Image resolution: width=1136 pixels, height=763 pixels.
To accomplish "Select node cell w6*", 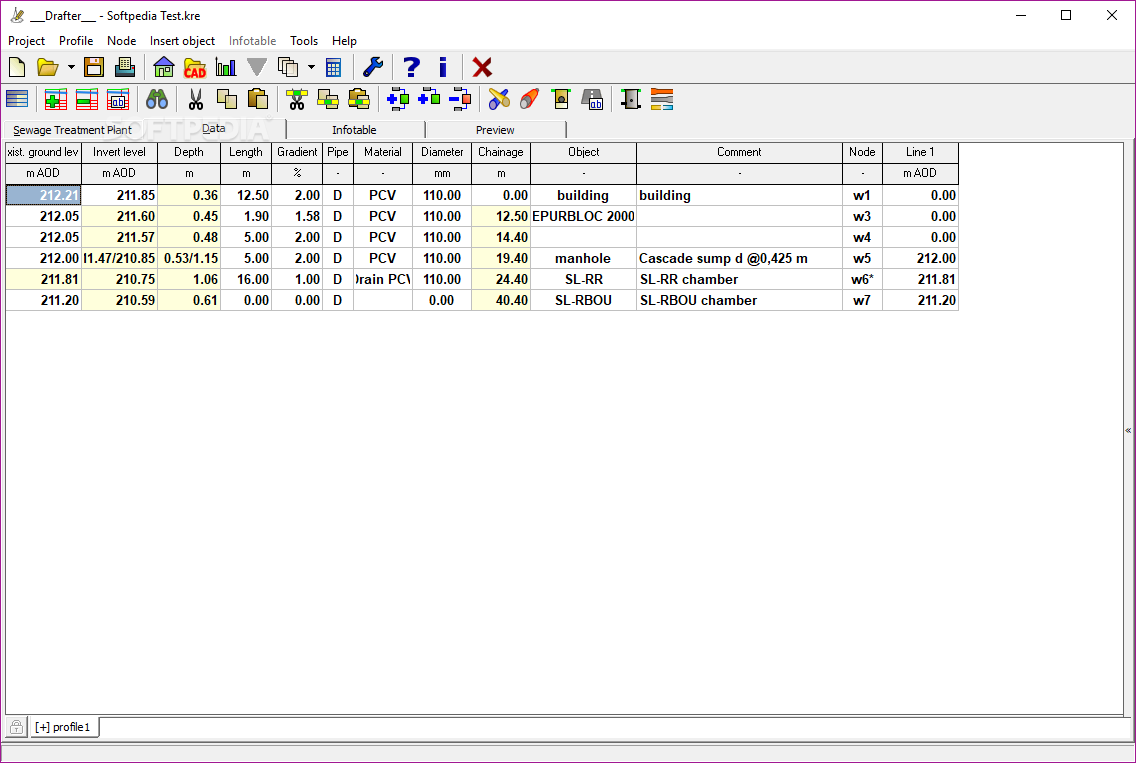I will [x=862, y=280].
